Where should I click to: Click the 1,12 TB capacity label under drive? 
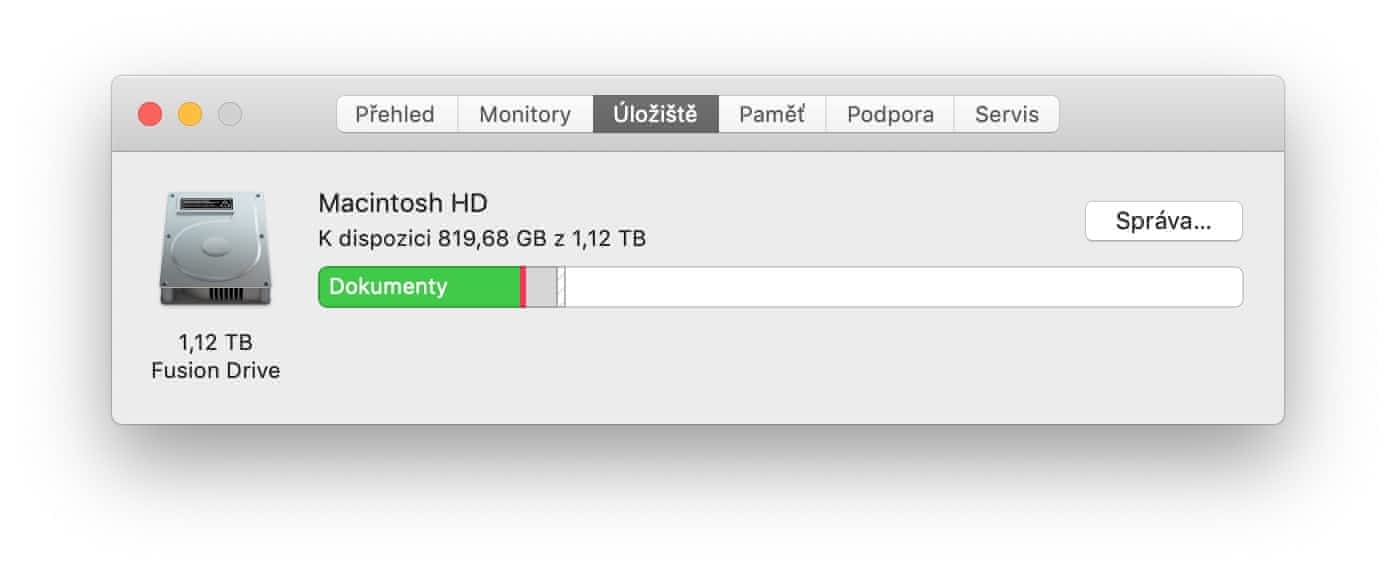(x=215, y=343)
